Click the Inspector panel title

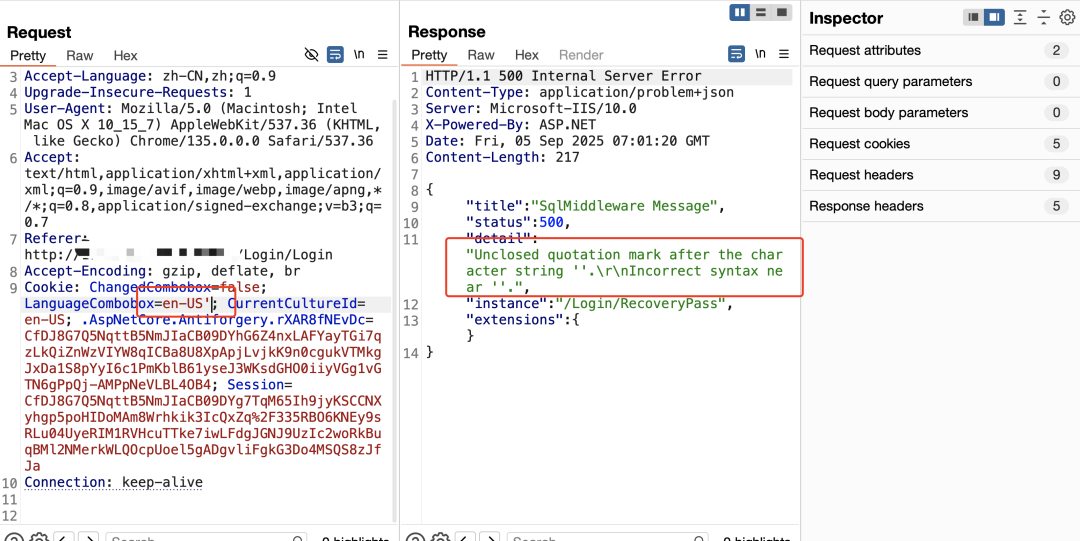click(846, 19)
